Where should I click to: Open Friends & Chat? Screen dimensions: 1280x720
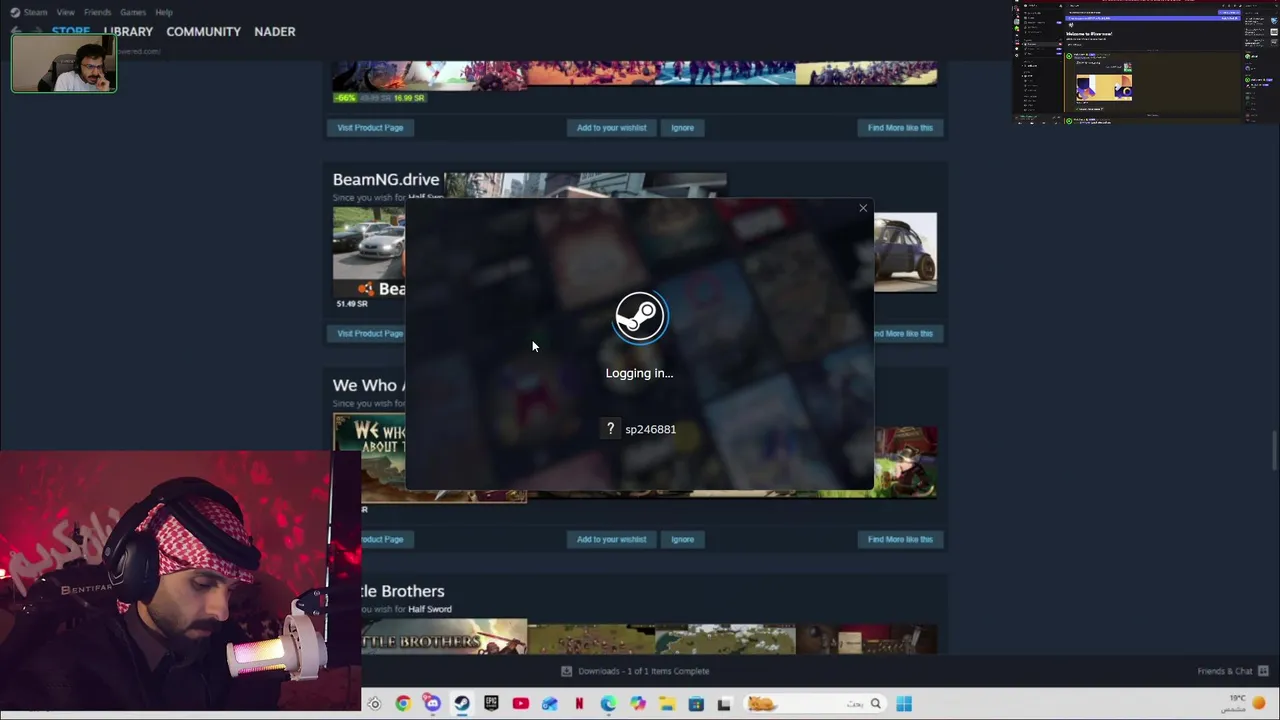1225,671
